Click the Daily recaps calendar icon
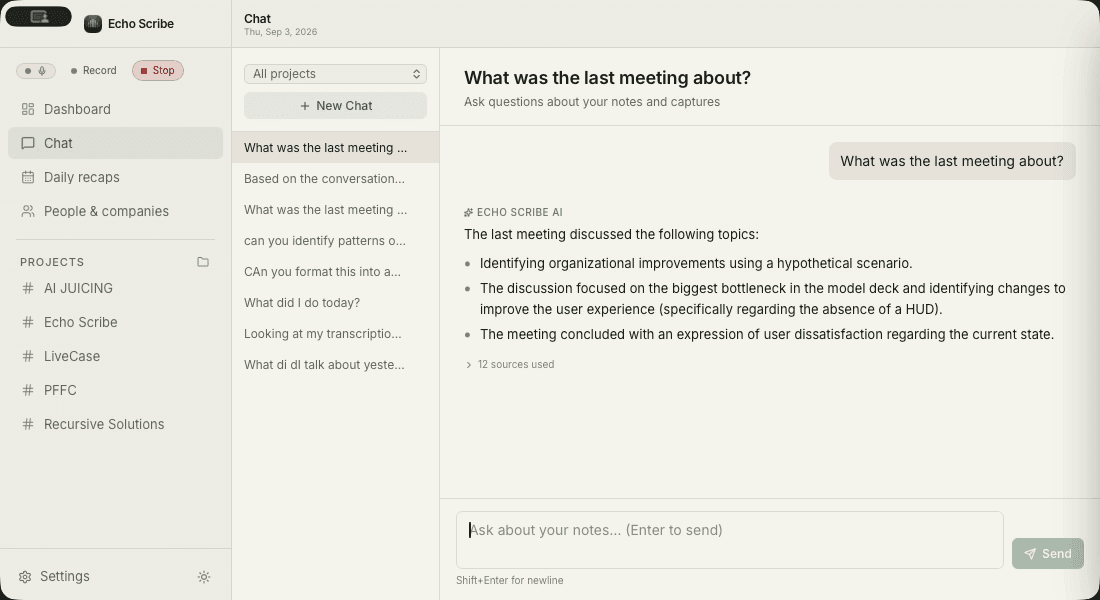 28,178
